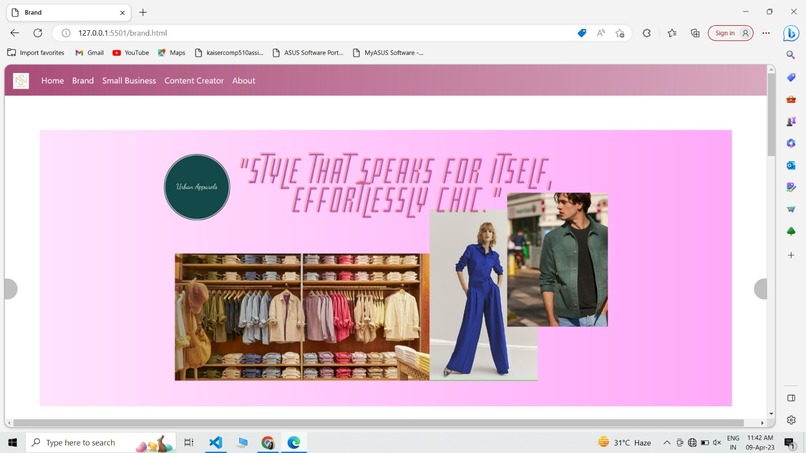This screenshot has width=806, height=453.
Task: Open the Windows Start menu
Action: pyautogui.click(x=12, y=442)
